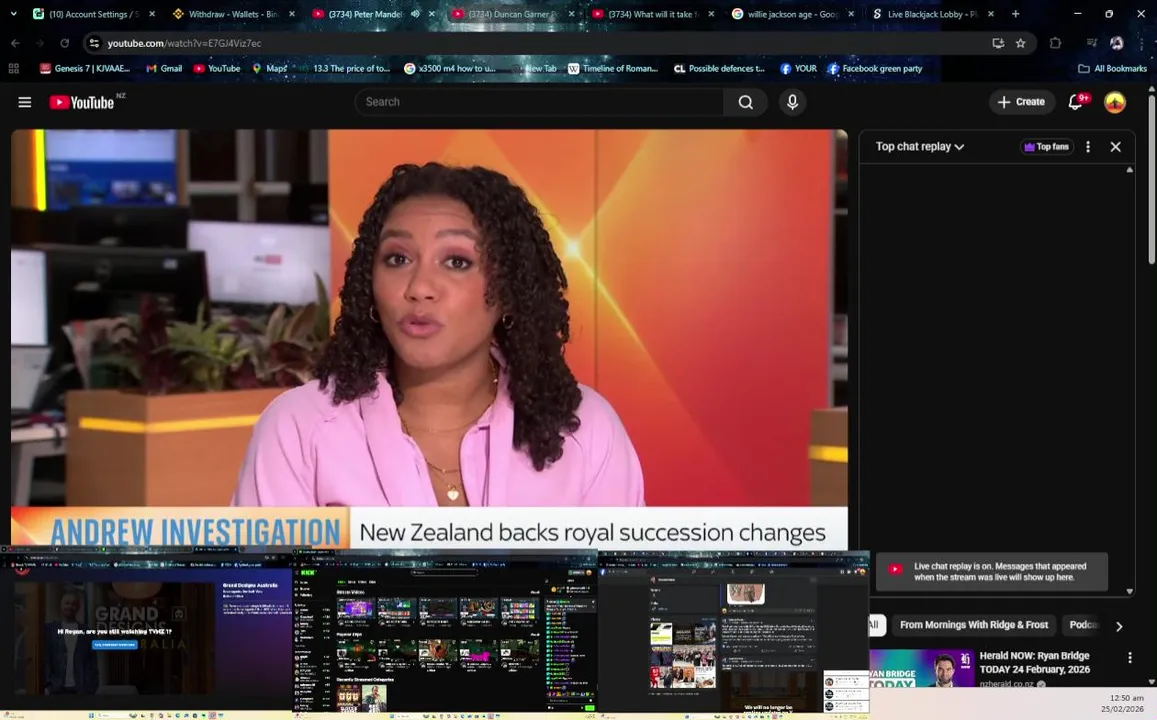Close the Account Settings tab

(x=152, y=13)
